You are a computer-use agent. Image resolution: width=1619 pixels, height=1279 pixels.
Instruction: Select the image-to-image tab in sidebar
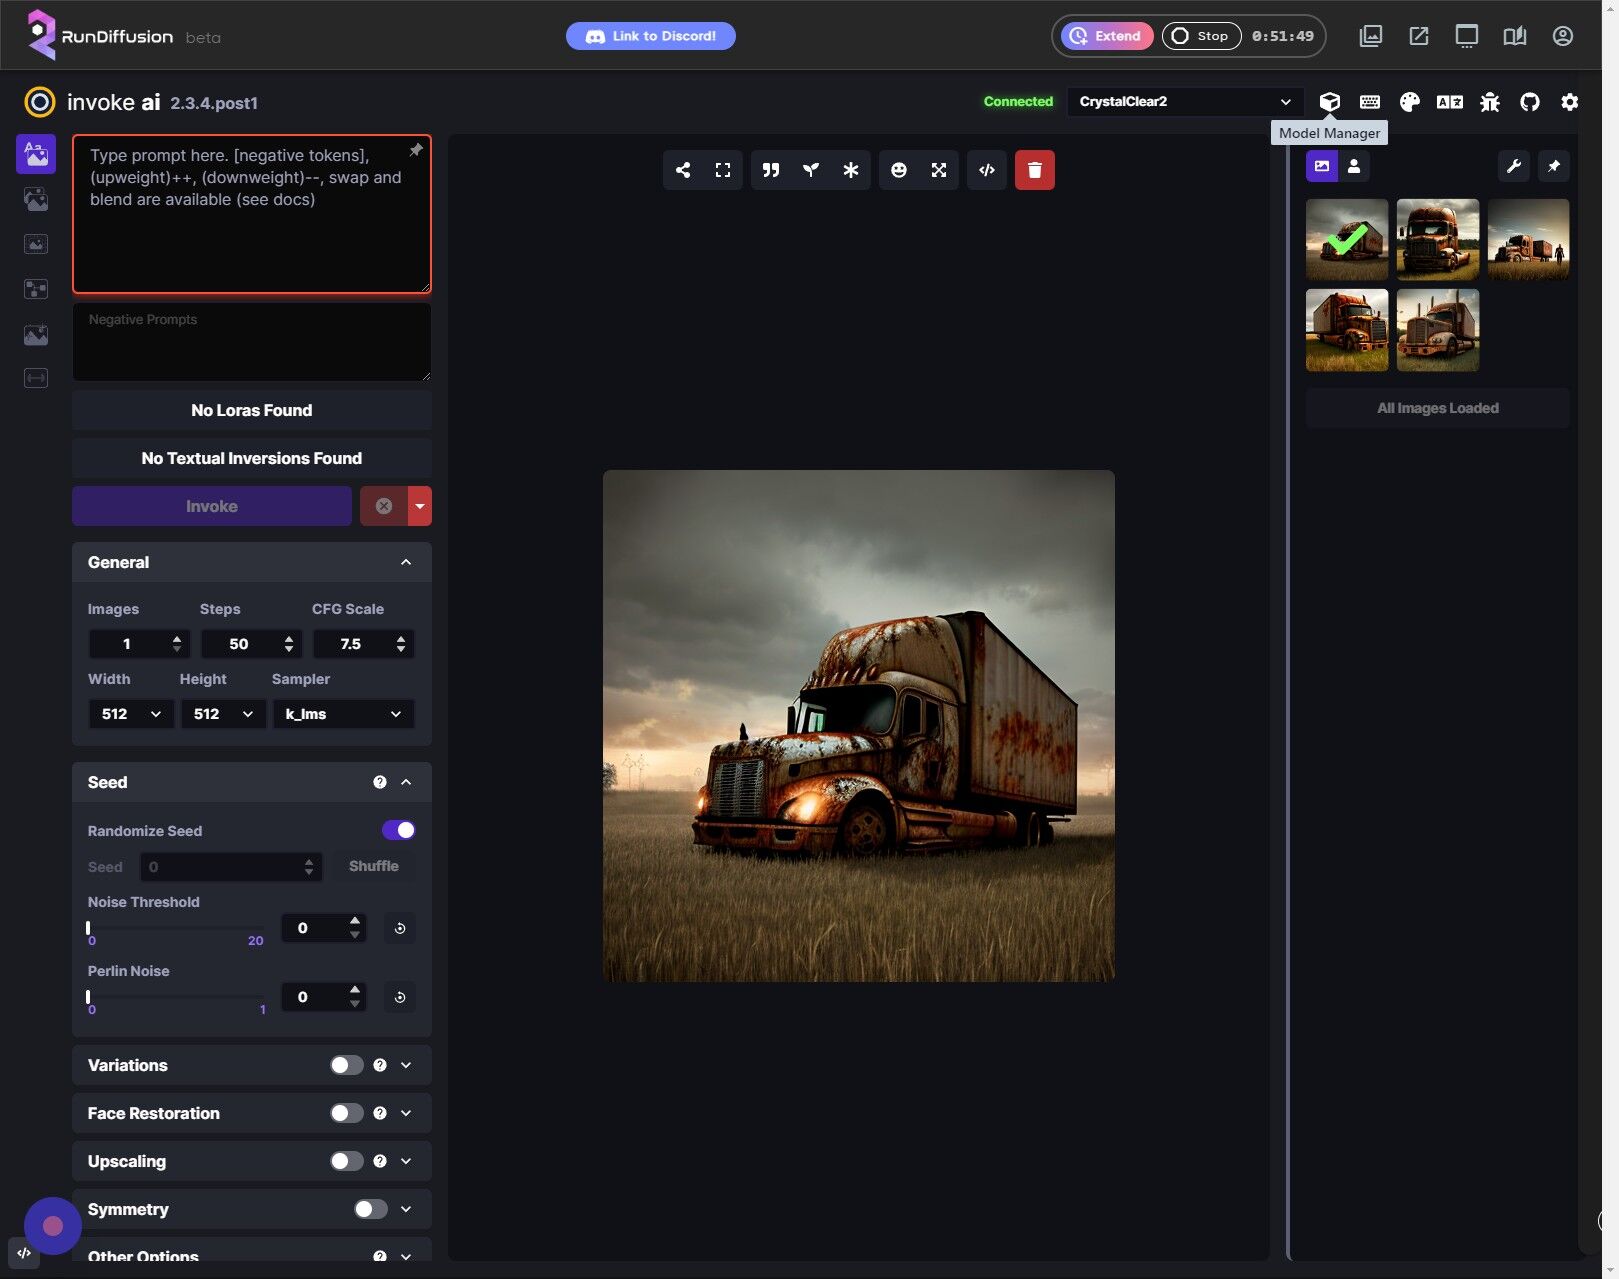[36, 199]
